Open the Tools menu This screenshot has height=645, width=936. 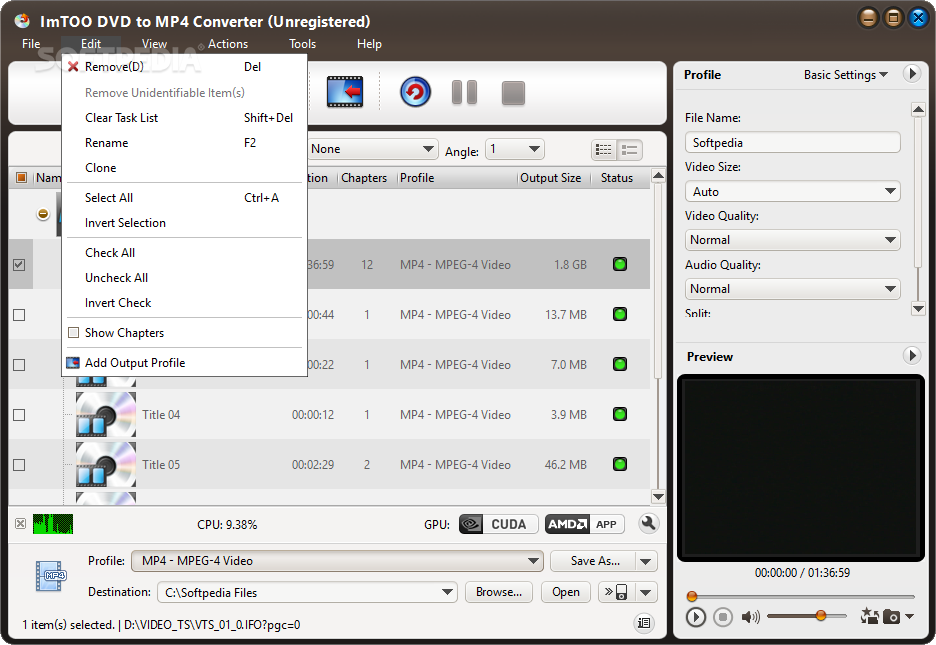tap(302, 44)
